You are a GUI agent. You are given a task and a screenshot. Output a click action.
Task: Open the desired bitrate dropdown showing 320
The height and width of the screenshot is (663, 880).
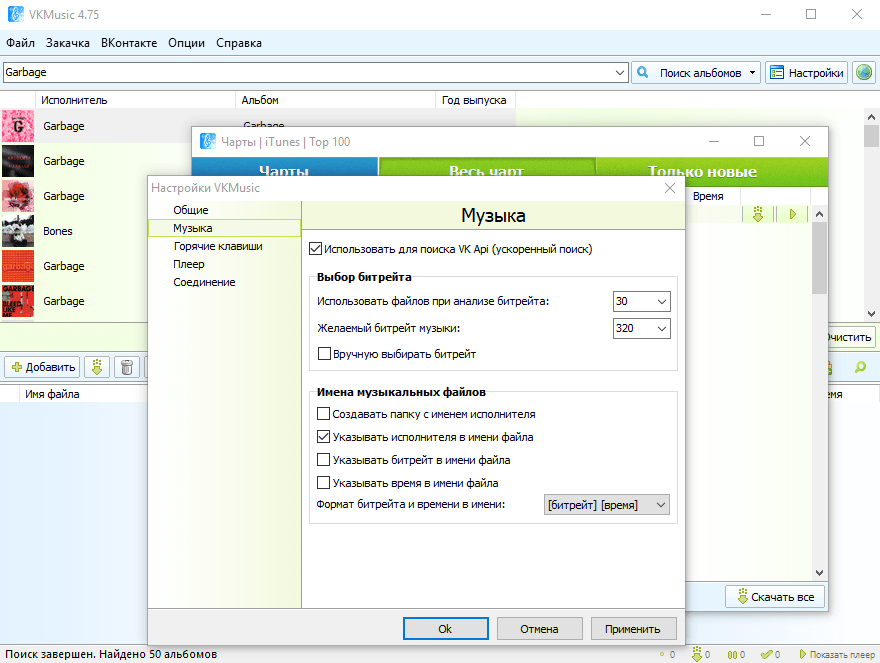pyautogui.click(x=641, y=328)
